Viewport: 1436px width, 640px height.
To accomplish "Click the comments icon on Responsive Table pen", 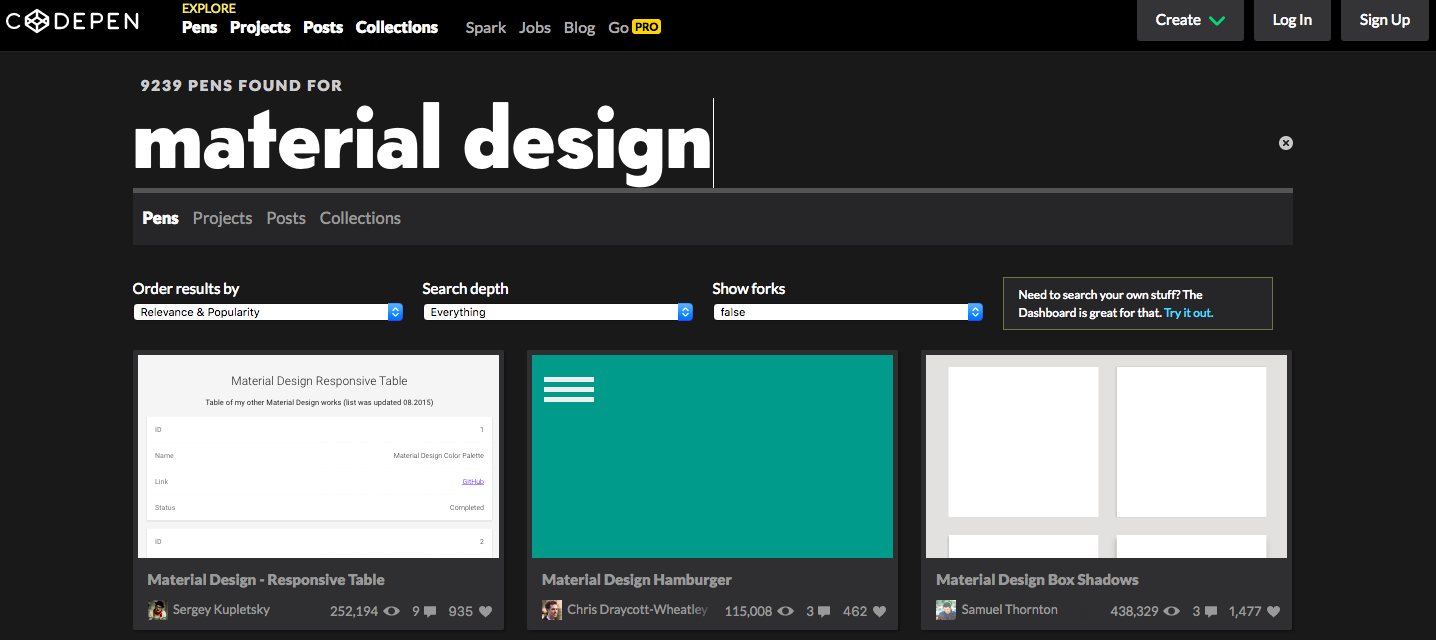I will click(430, 611).
